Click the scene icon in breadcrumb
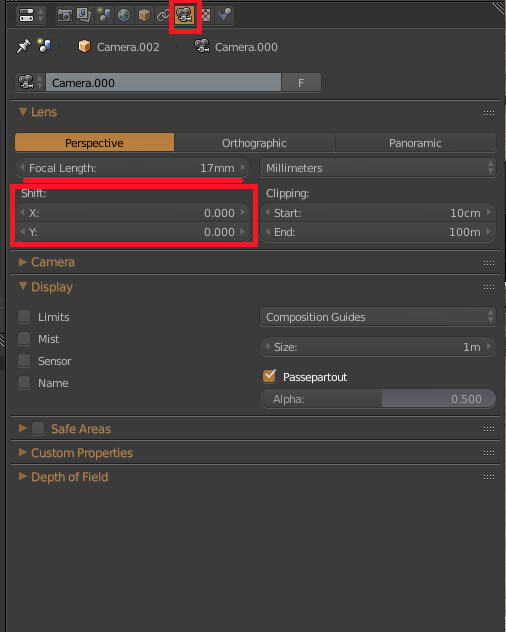Image resolution: width=506 pixels, height=632 pixels. point(44,46)
